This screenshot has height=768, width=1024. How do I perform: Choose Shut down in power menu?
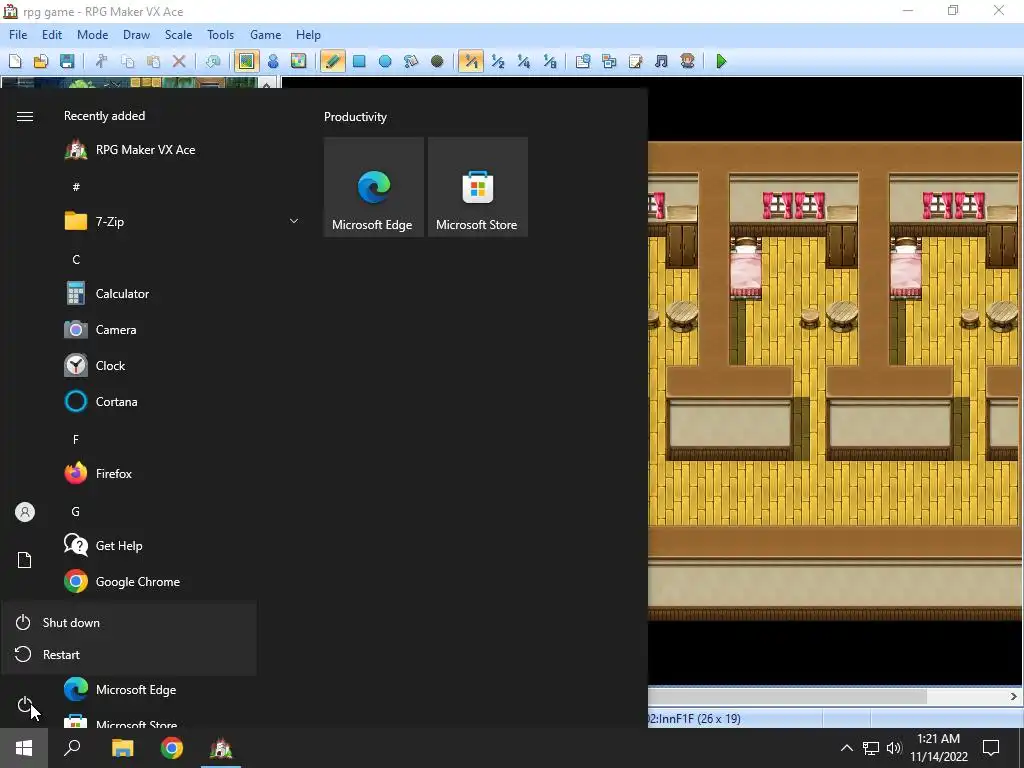(x=129, y=623)
